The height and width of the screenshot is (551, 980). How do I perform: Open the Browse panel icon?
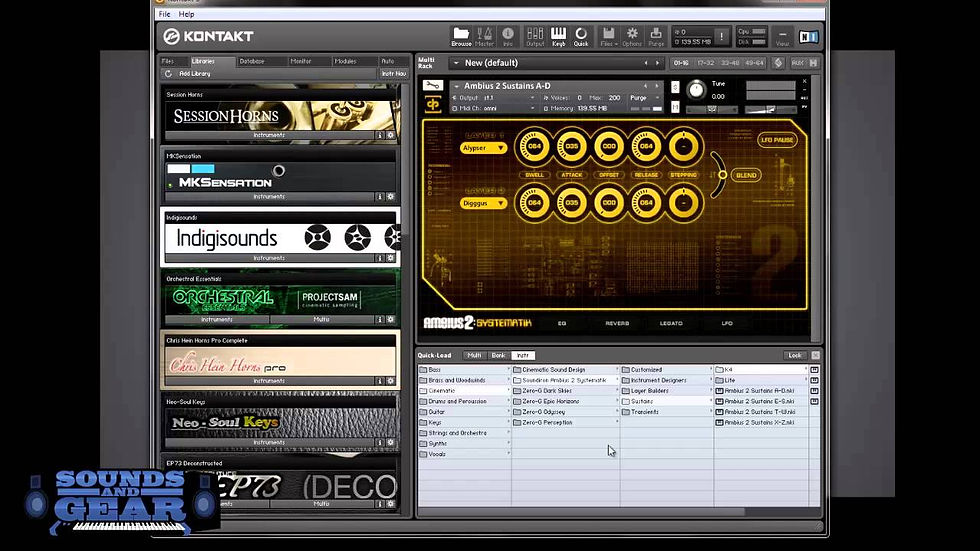(461, 37)
